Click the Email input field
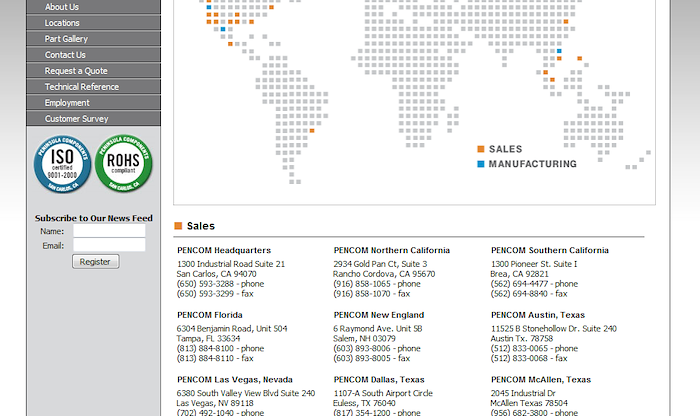 click(109, 245)
